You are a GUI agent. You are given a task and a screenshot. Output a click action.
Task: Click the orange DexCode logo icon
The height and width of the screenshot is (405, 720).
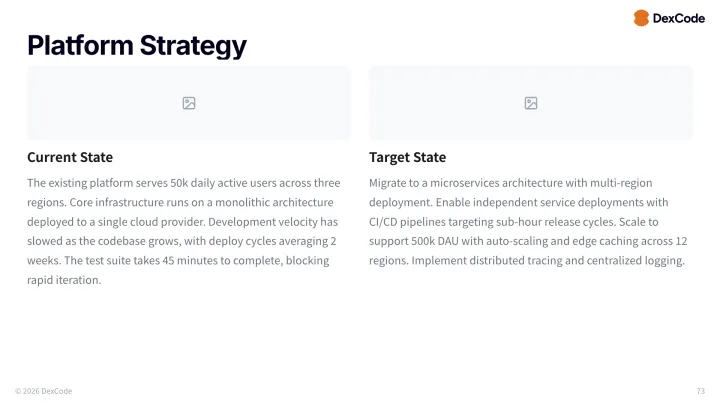click(x=641, y=18)
